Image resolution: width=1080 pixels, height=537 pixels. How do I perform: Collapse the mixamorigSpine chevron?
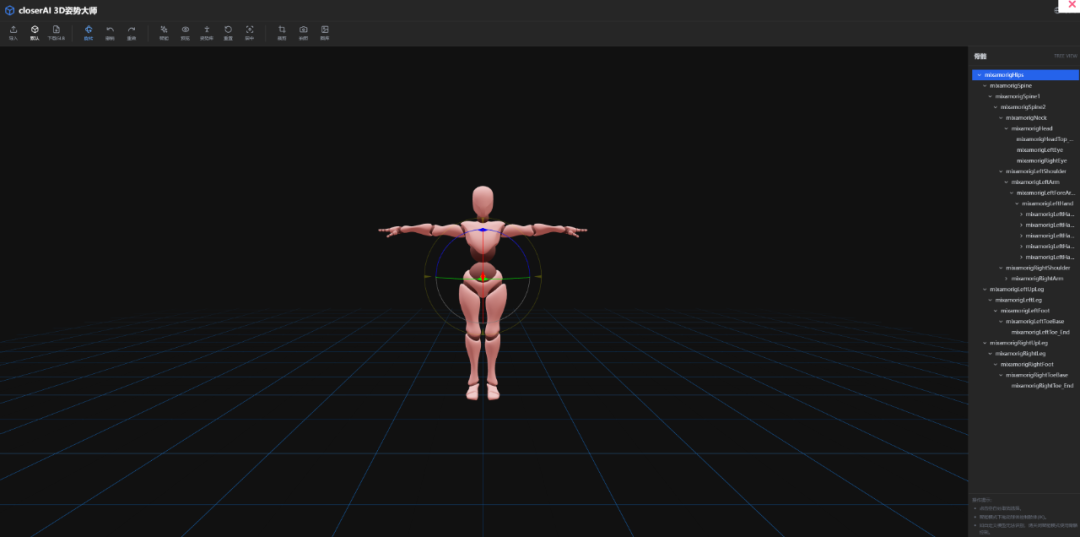[x=984, y=85]
